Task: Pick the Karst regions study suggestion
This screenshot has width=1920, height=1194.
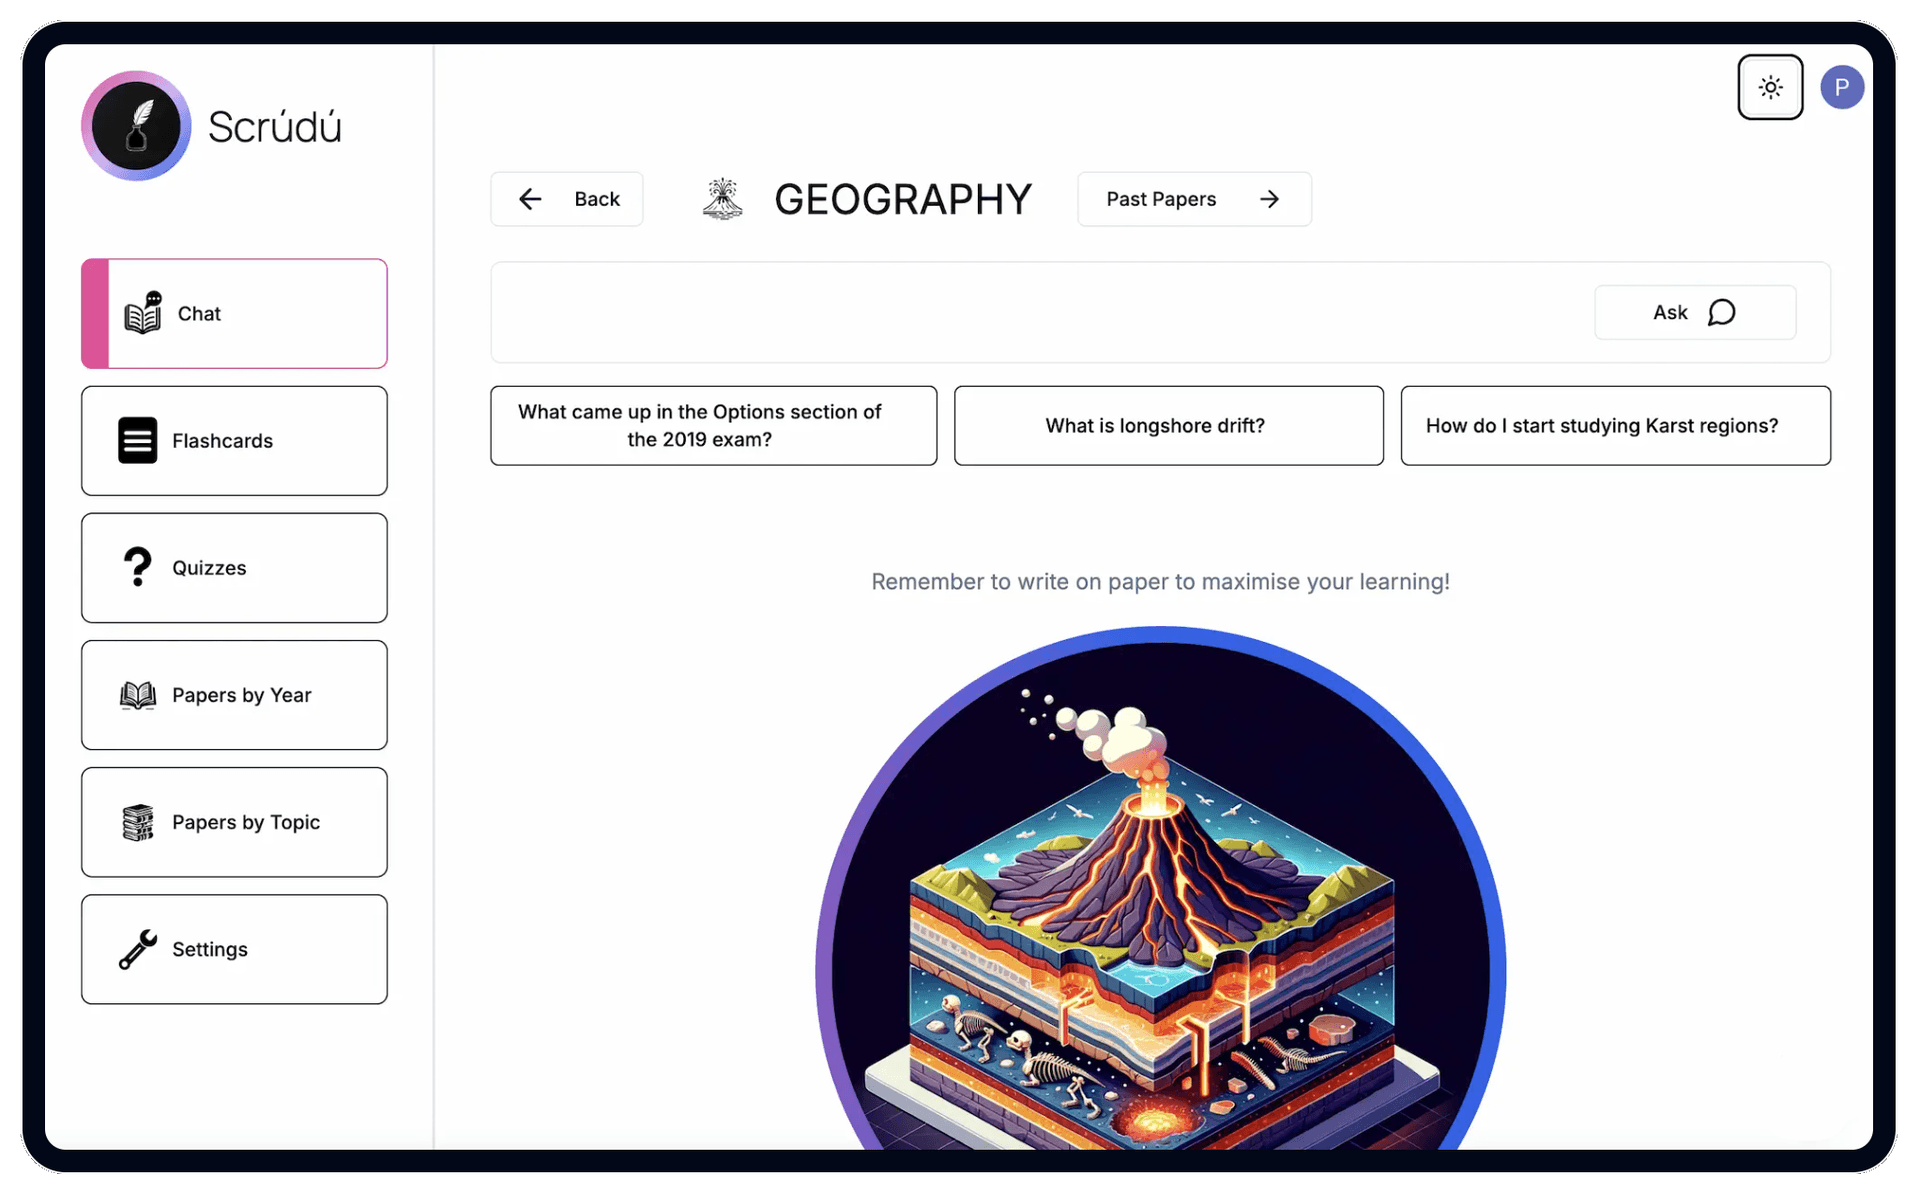Action: click(x=1616, y=426)
